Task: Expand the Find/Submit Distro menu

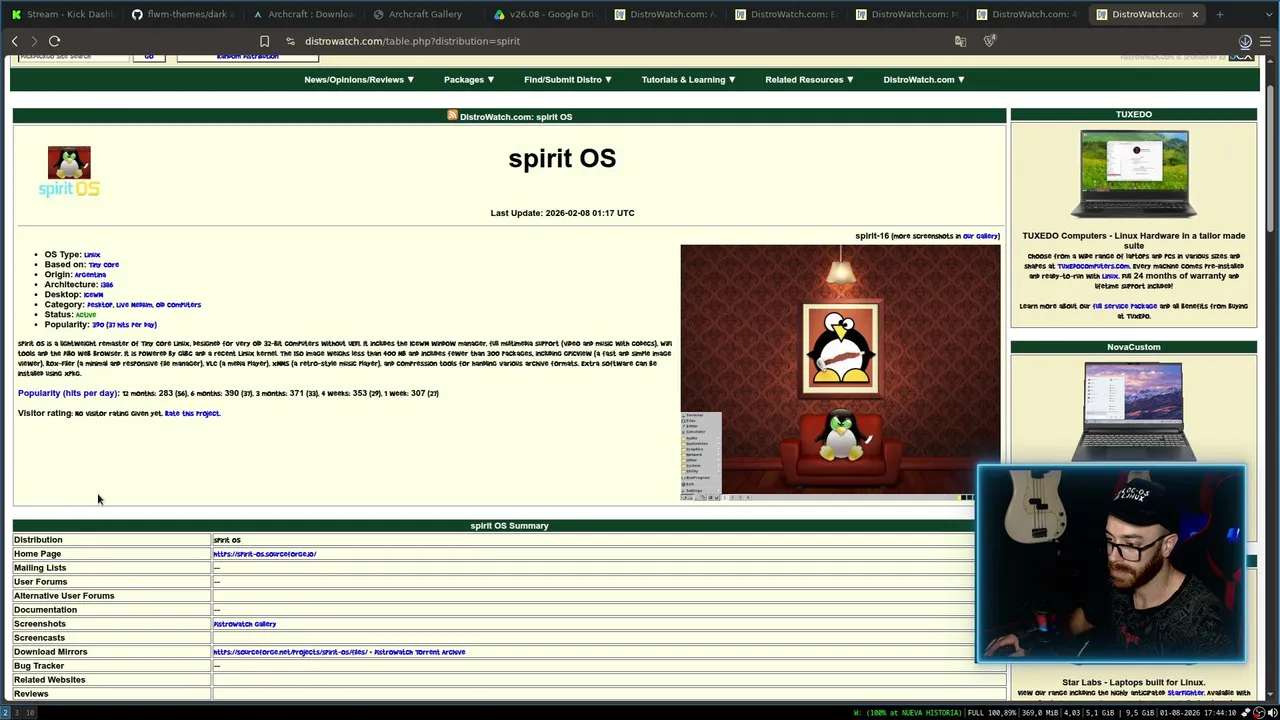Action: (x=568, y=80)
